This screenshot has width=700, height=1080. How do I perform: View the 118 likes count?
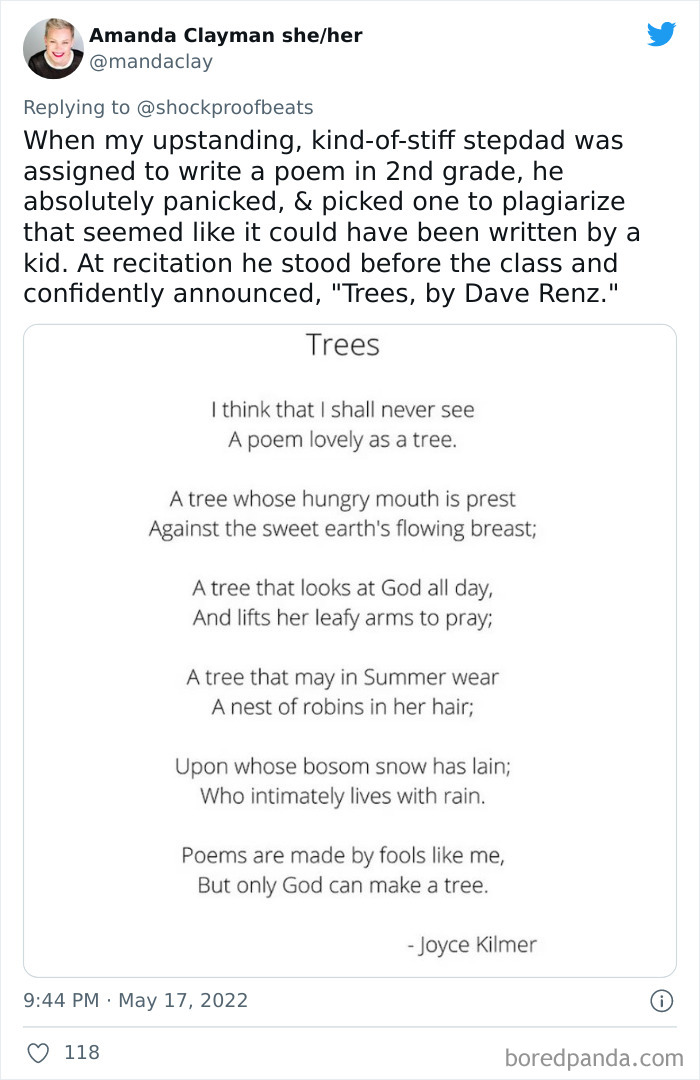(82, 1052)
